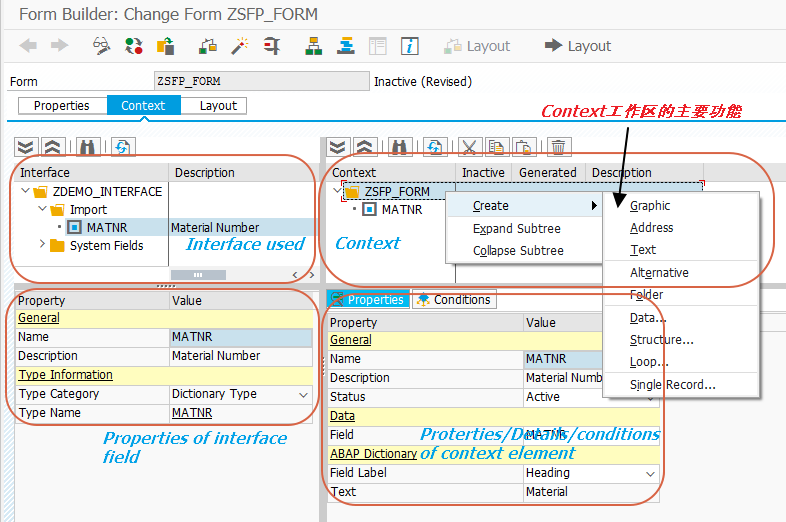Collapse the ZDEMO_INTERFACE tree node

point(25,191)
